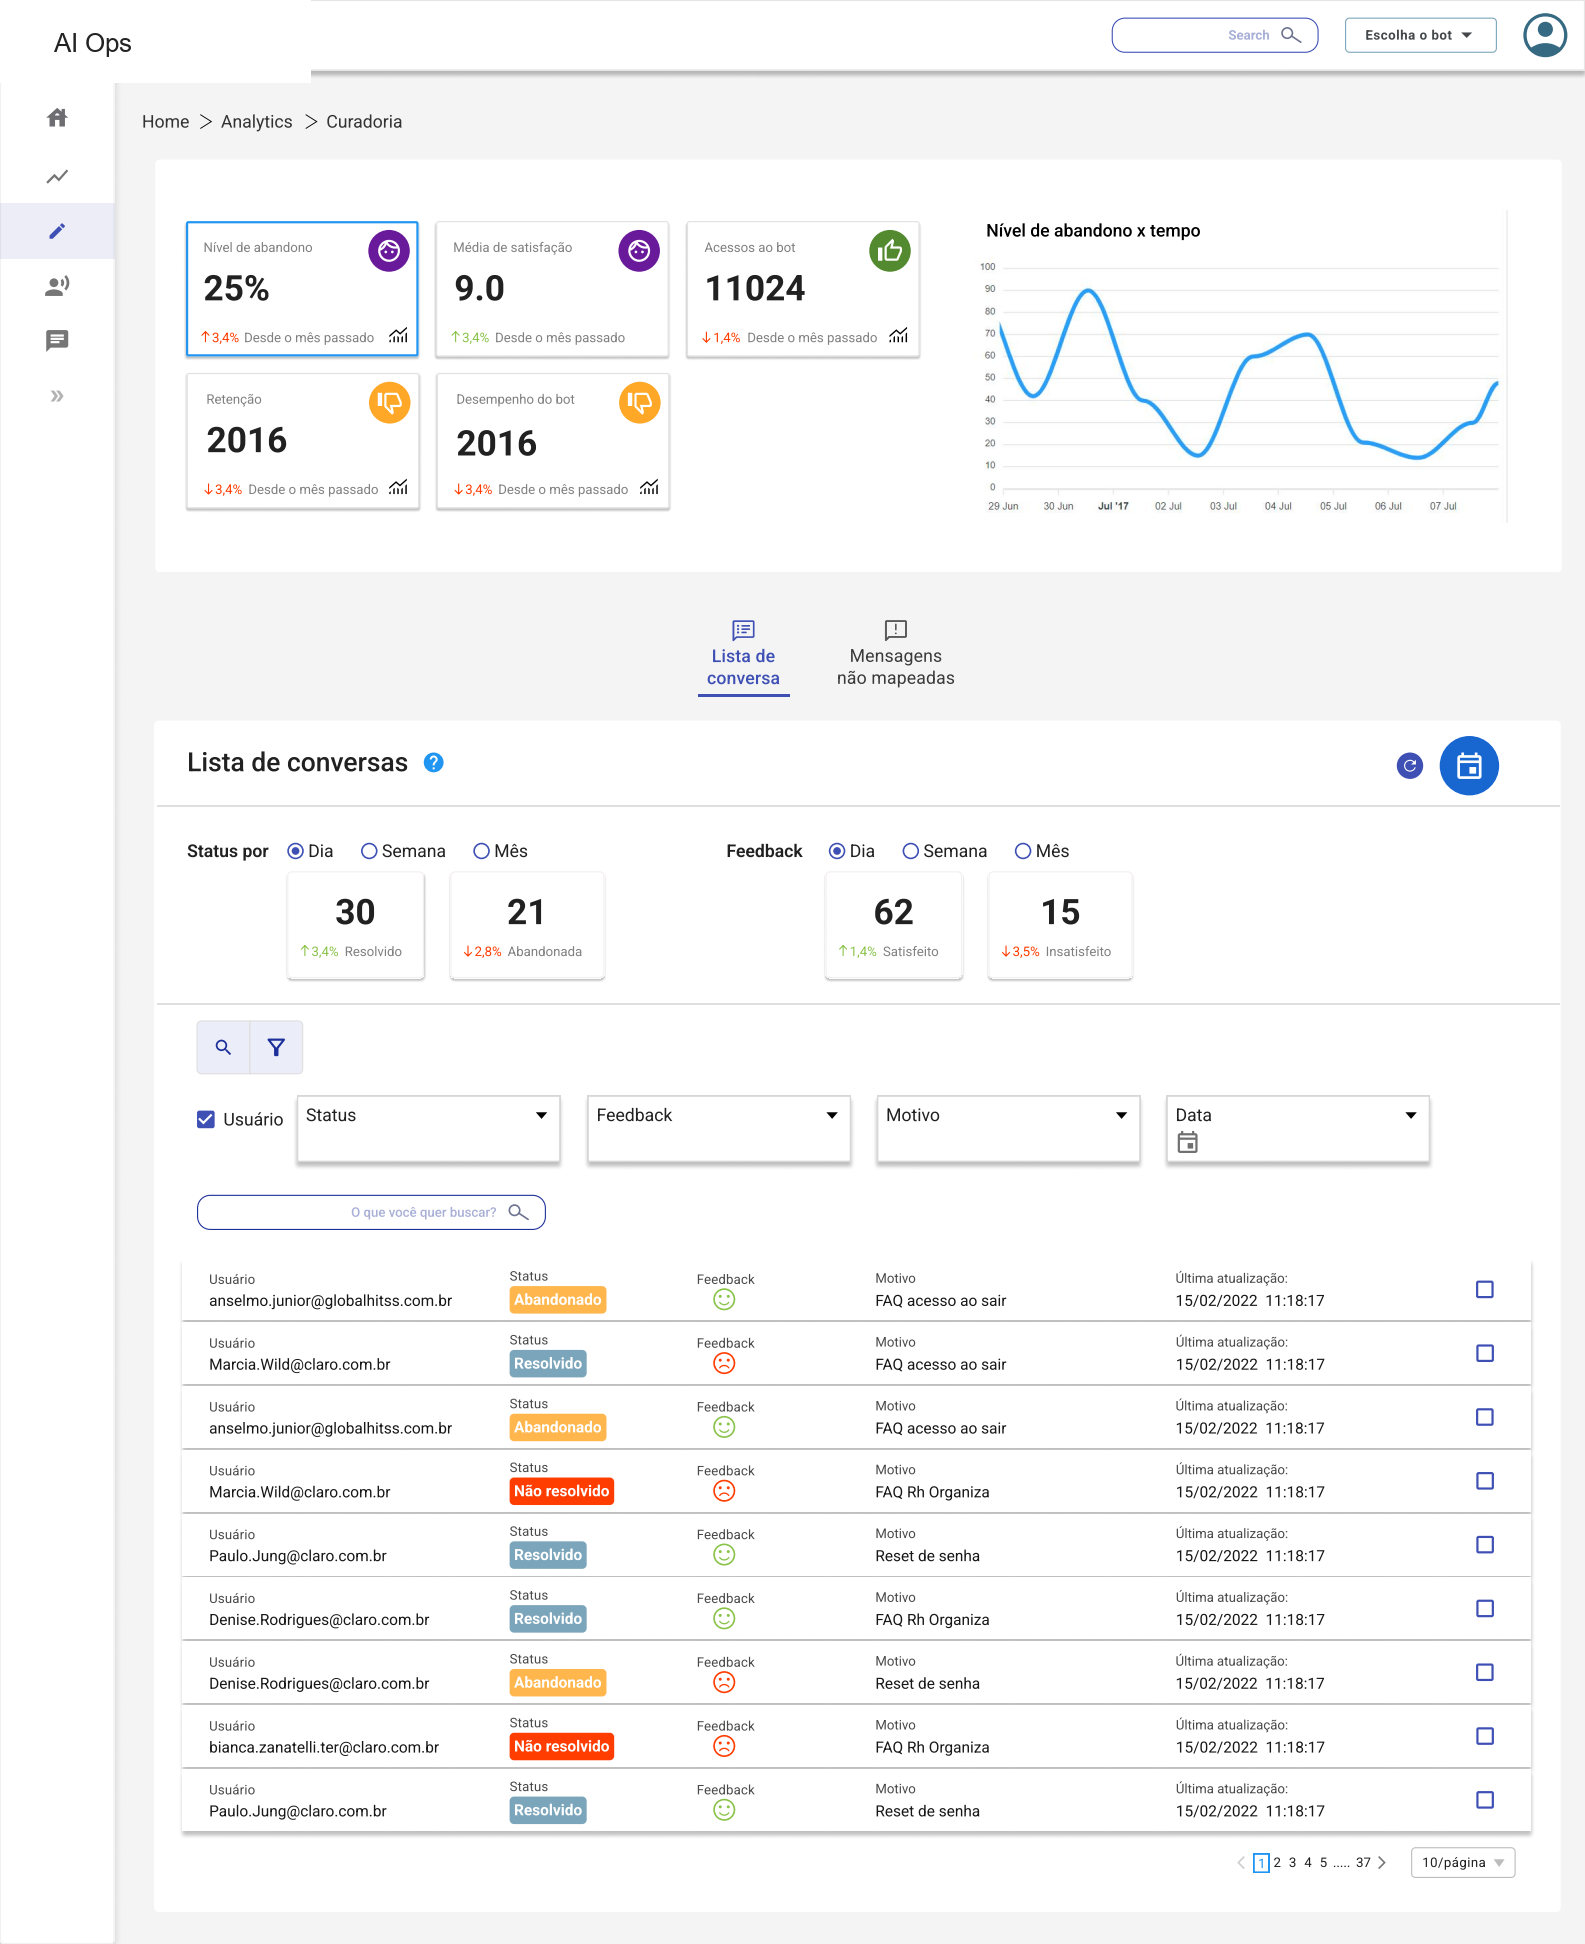Click the search magnifier in top bar
This screenshot has width=1585, height=1944.
click(1291, 35)
